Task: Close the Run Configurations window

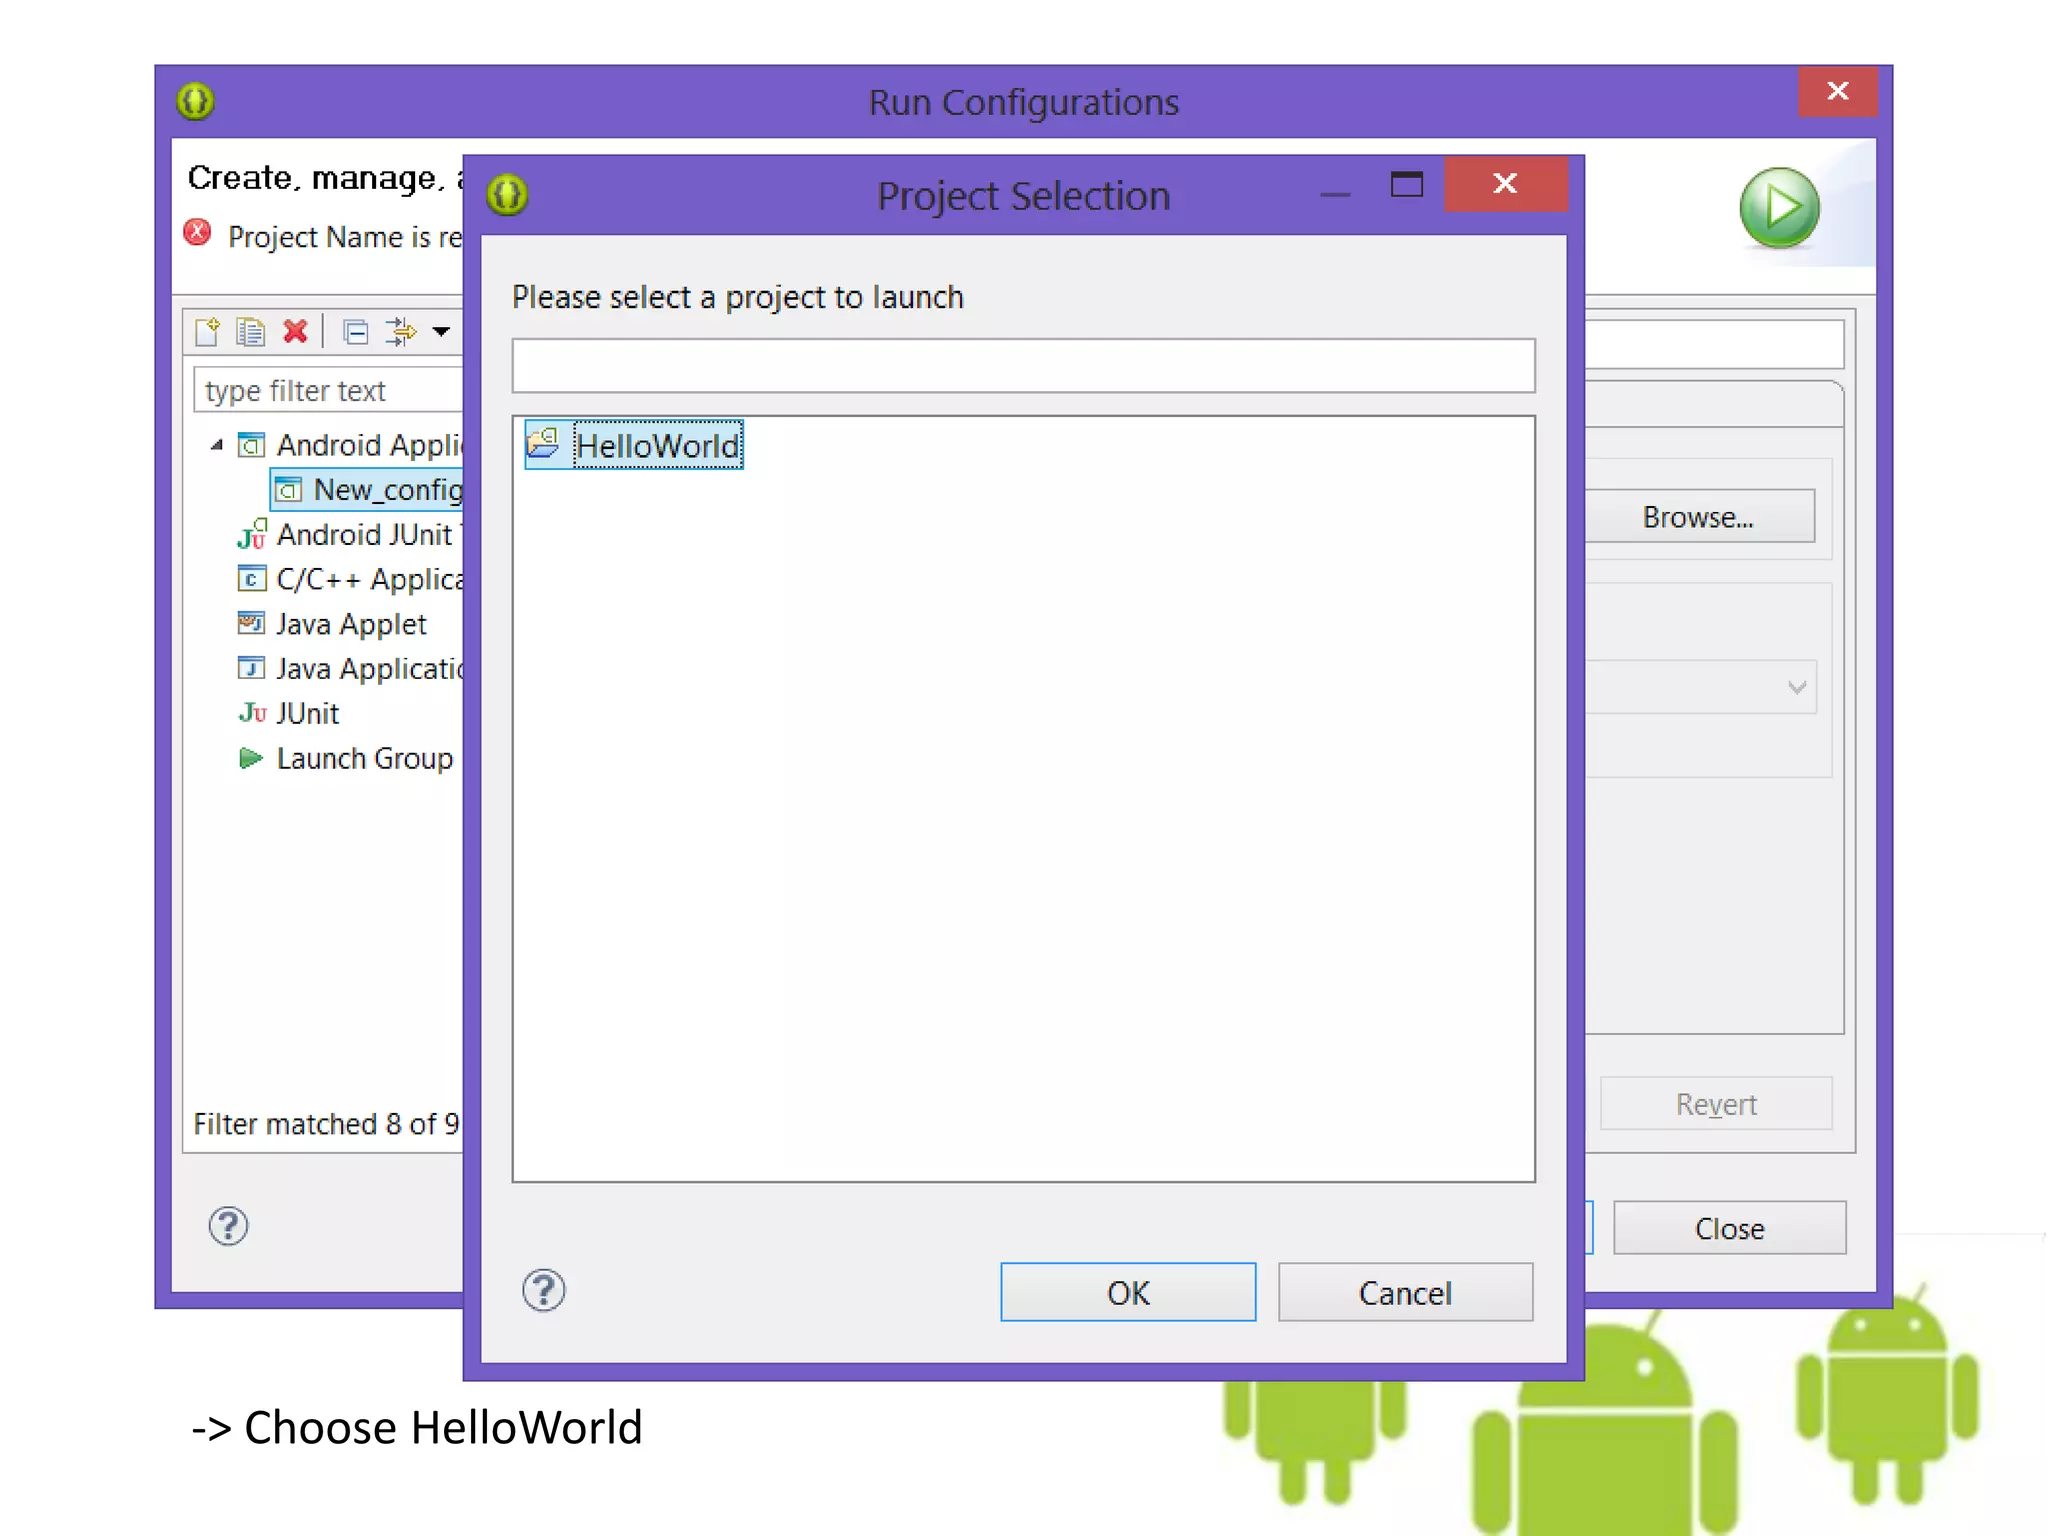Action: pyautogui.click(x=1837, y=91)
